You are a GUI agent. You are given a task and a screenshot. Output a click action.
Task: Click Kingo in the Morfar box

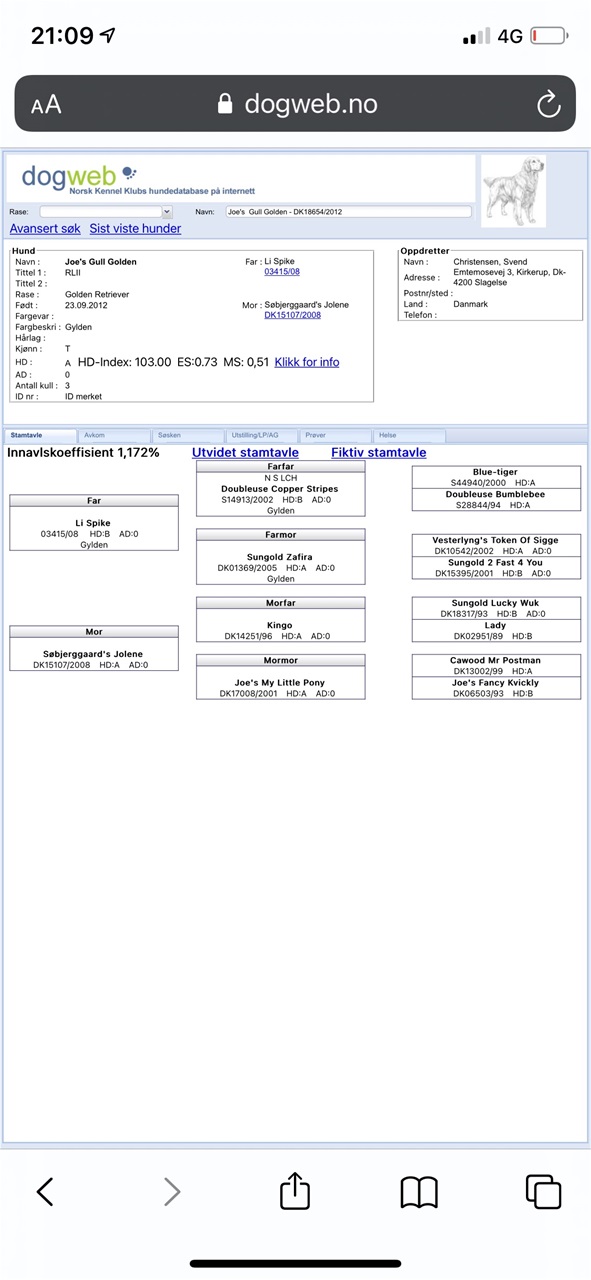[280, 625]
